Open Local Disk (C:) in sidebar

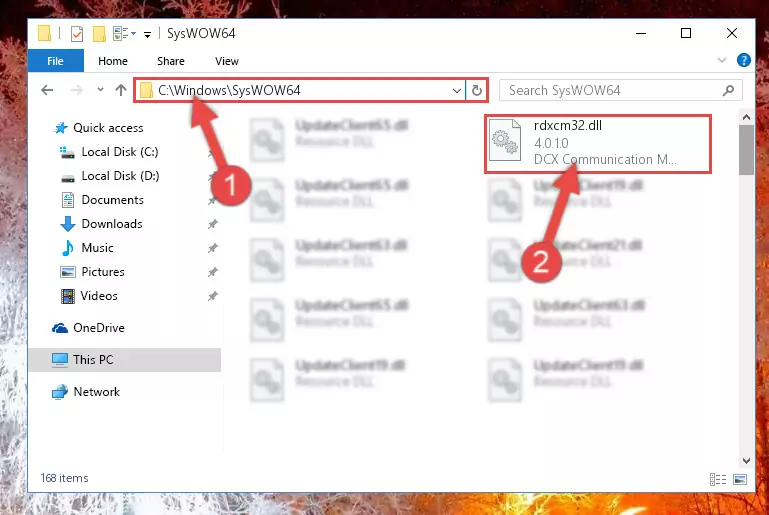120,152
